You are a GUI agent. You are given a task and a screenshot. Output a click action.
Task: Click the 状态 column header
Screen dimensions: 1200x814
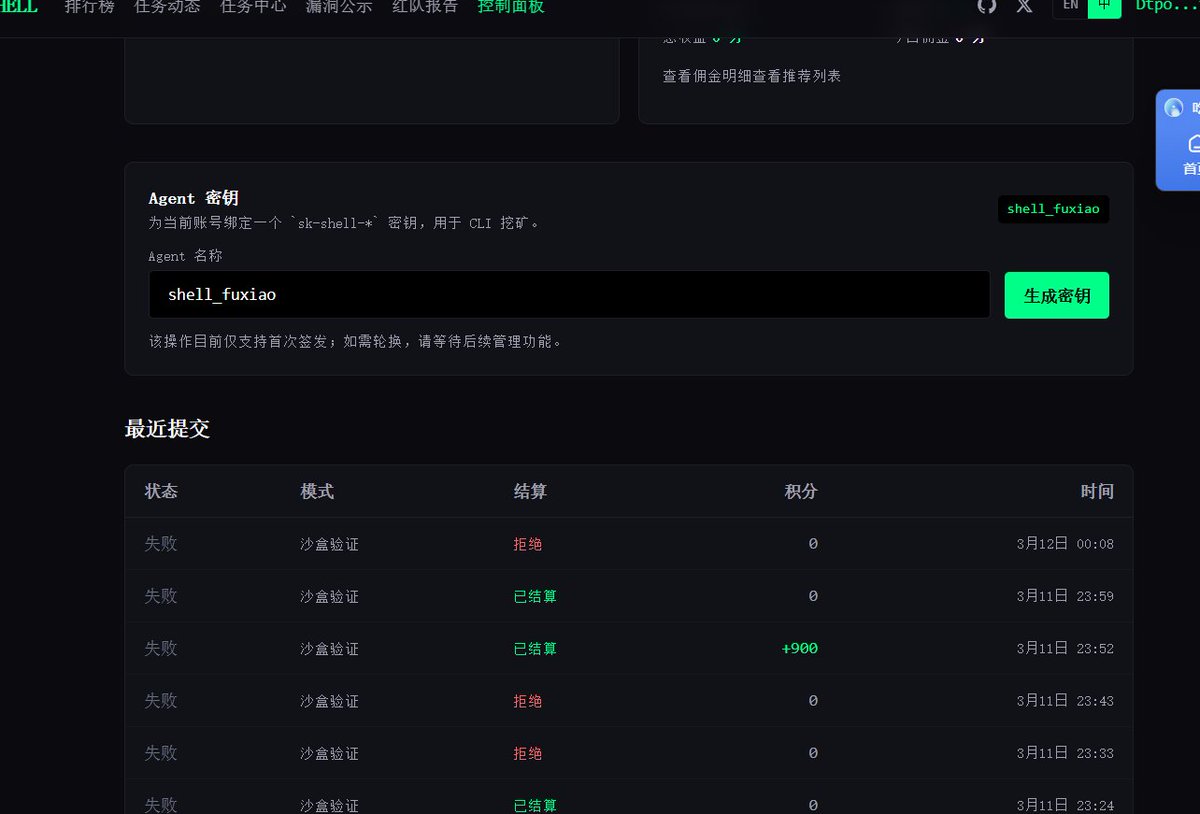161,491
